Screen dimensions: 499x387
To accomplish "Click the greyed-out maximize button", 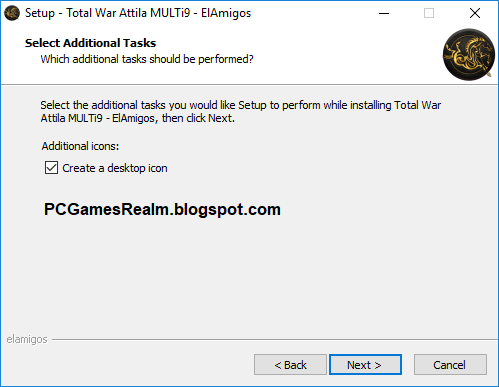I will tap(429, 13).
